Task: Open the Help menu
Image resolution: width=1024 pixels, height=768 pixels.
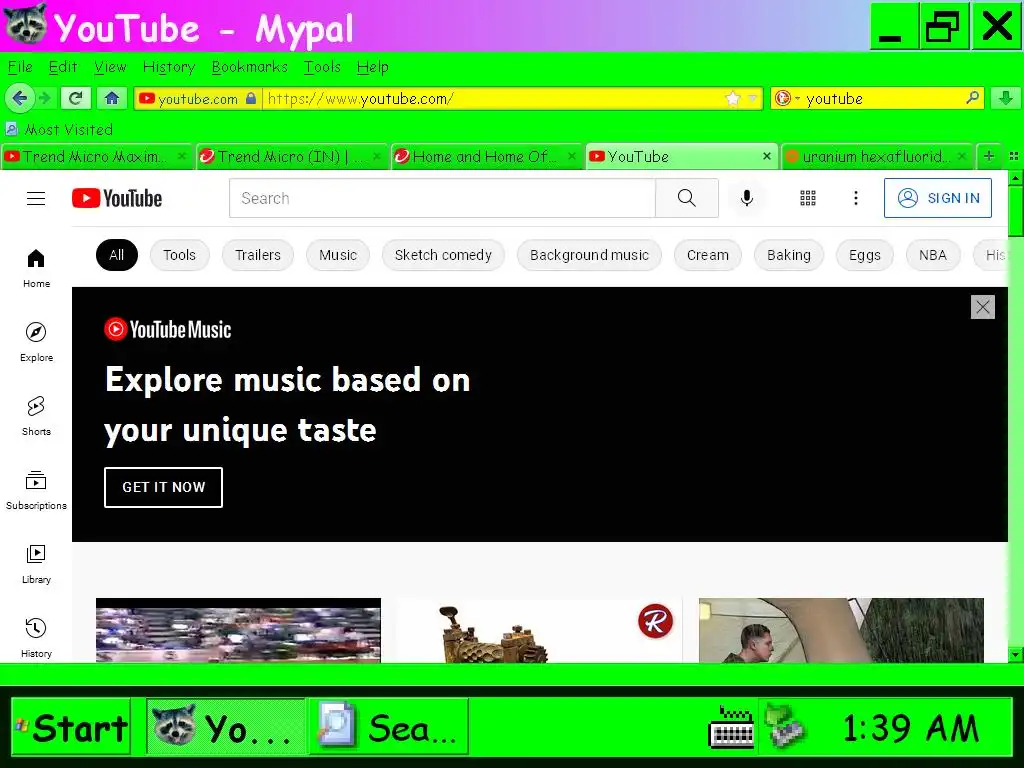Action: coord(373,67)
